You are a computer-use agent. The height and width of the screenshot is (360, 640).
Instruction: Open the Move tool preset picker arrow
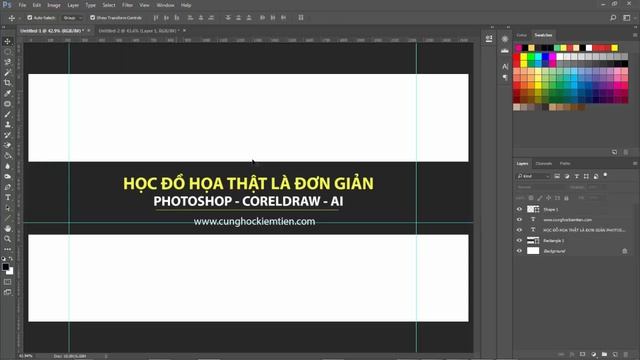(x=19, y=18)
